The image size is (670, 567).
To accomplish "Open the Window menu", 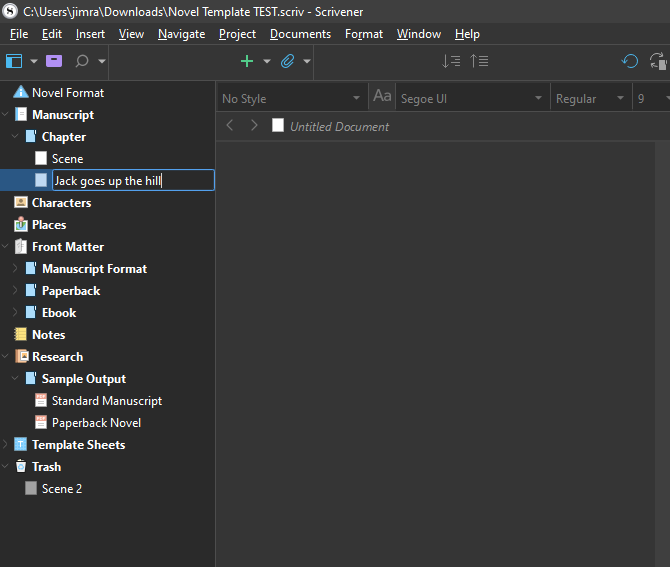I will coord(419,34).
